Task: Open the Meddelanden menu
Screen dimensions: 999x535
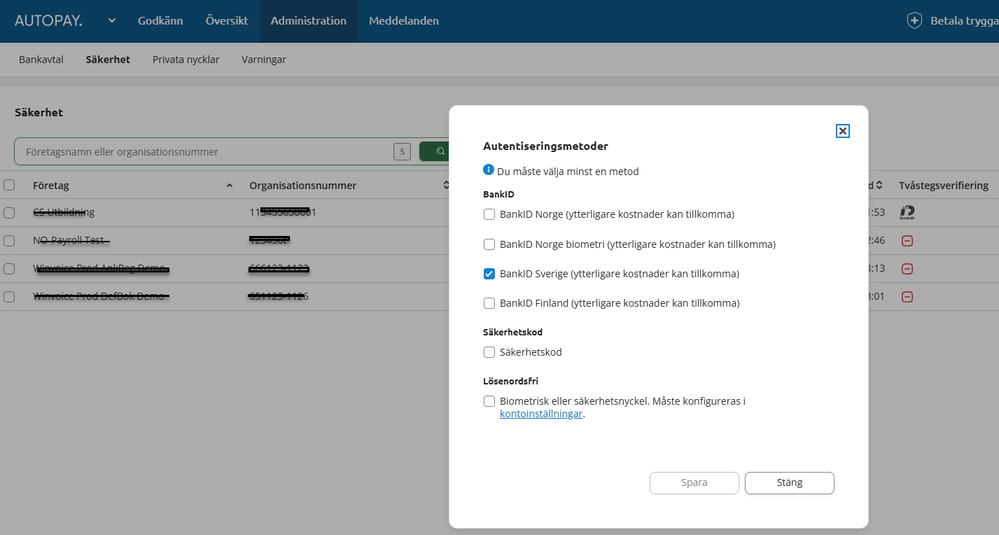Action: point(403,20)
